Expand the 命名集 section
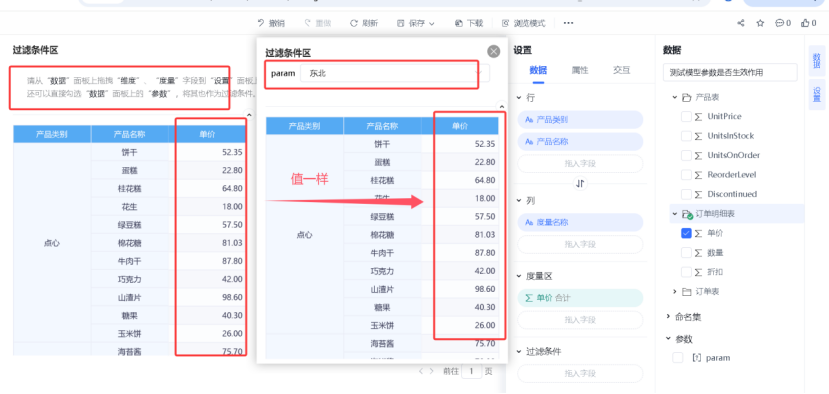 669,317
